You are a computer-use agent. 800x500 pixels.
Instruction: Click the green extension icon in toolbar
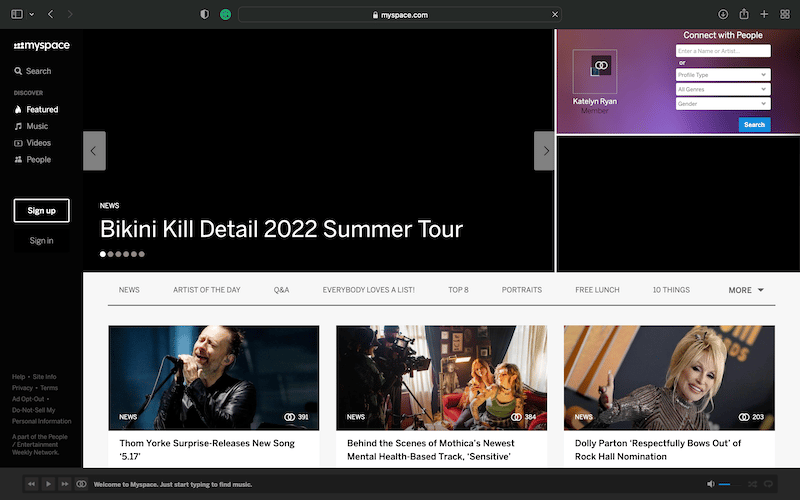[226, 14]
